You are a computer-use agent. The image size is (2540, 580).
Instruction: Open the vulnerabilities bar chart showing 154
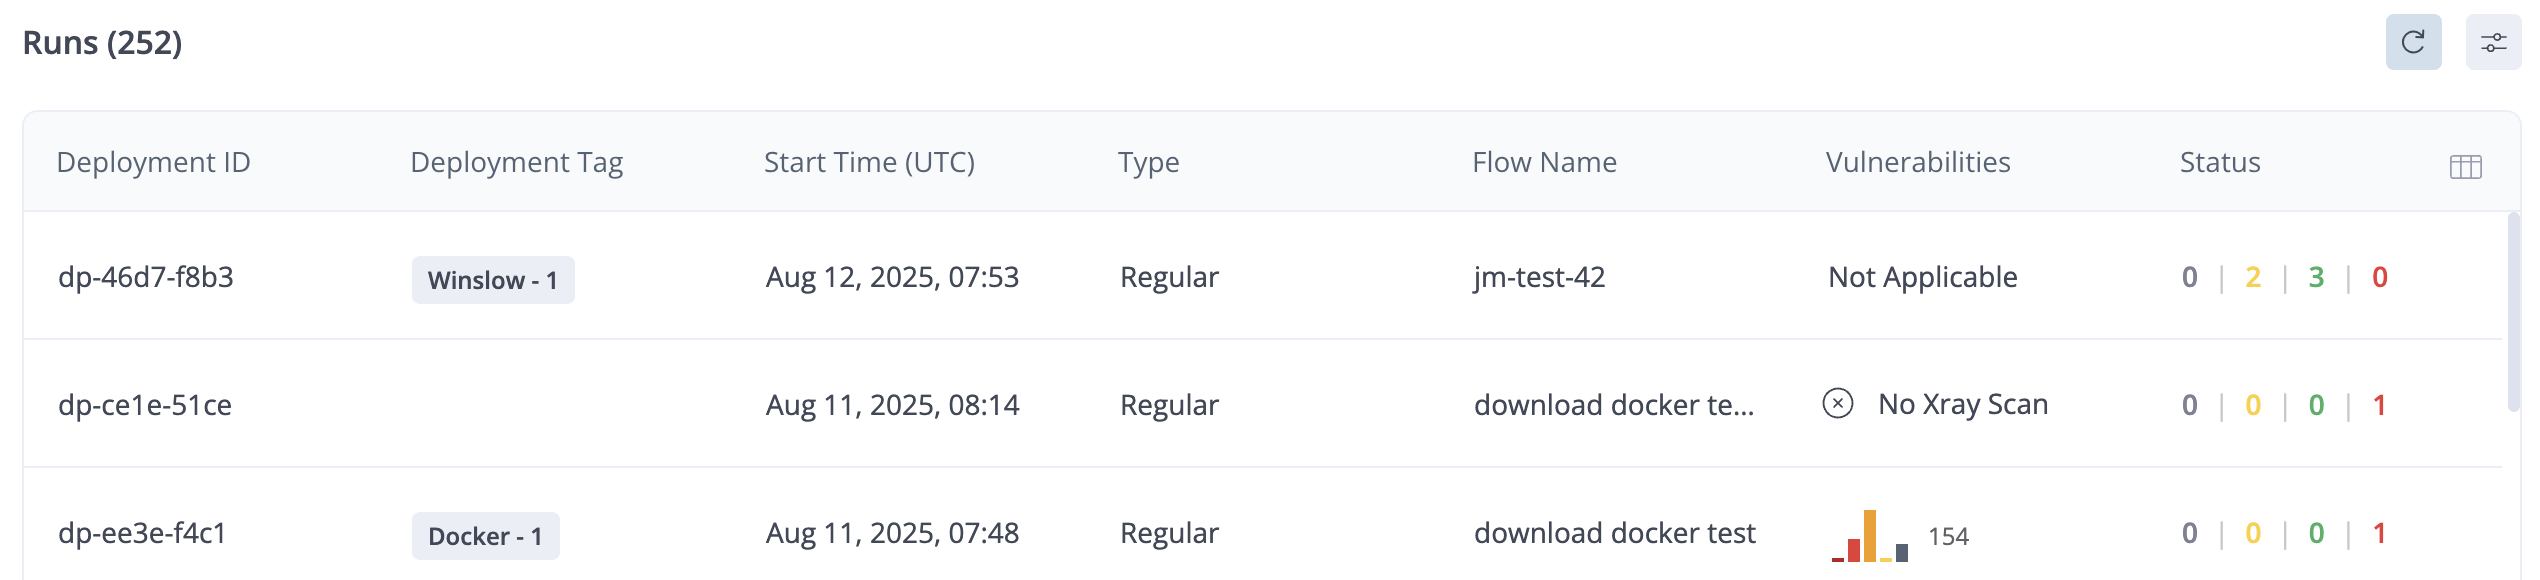[1870, 536]
